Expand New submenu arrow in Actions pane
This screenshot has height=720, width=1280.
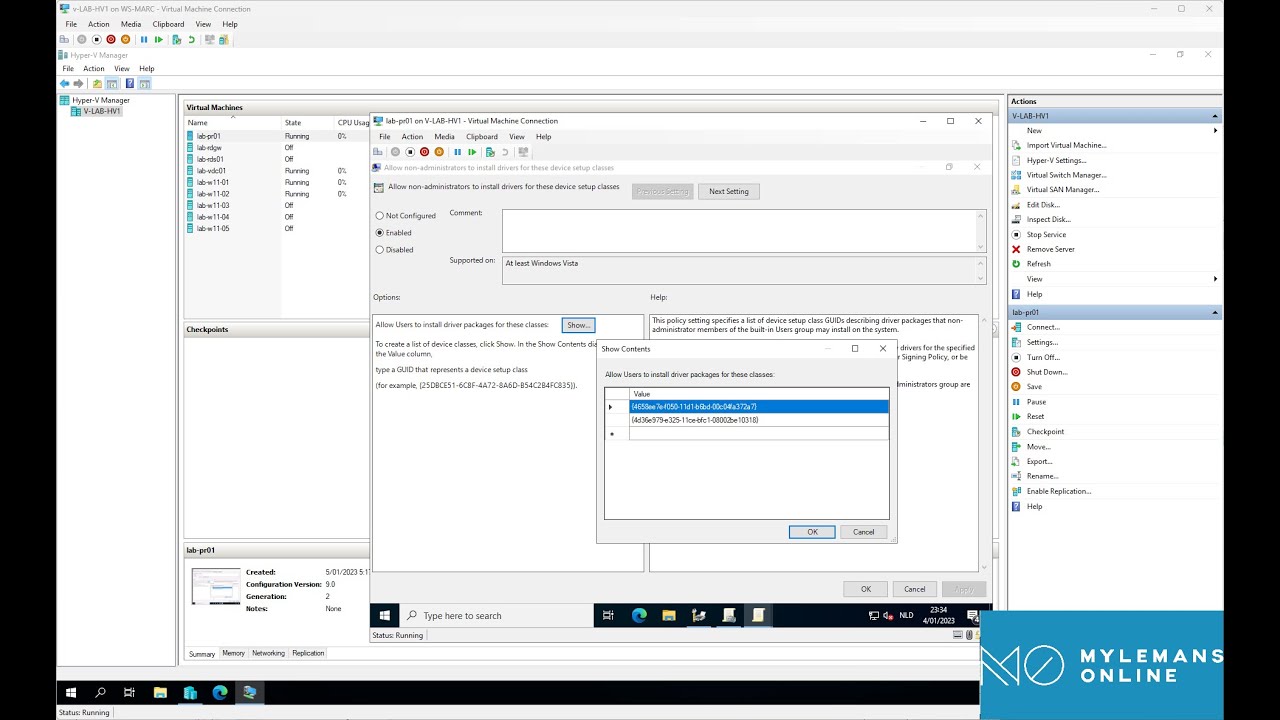click(x=1215, y=130)
